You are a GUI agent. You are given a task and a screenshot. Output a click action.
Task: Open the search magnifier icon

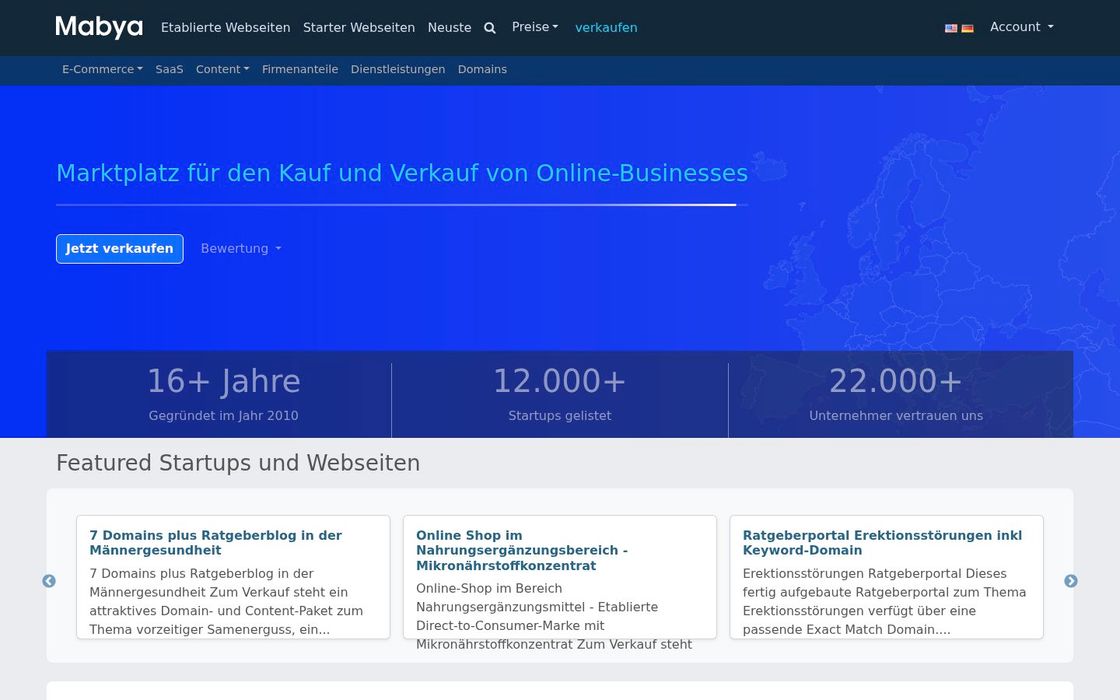pos(490,28)
